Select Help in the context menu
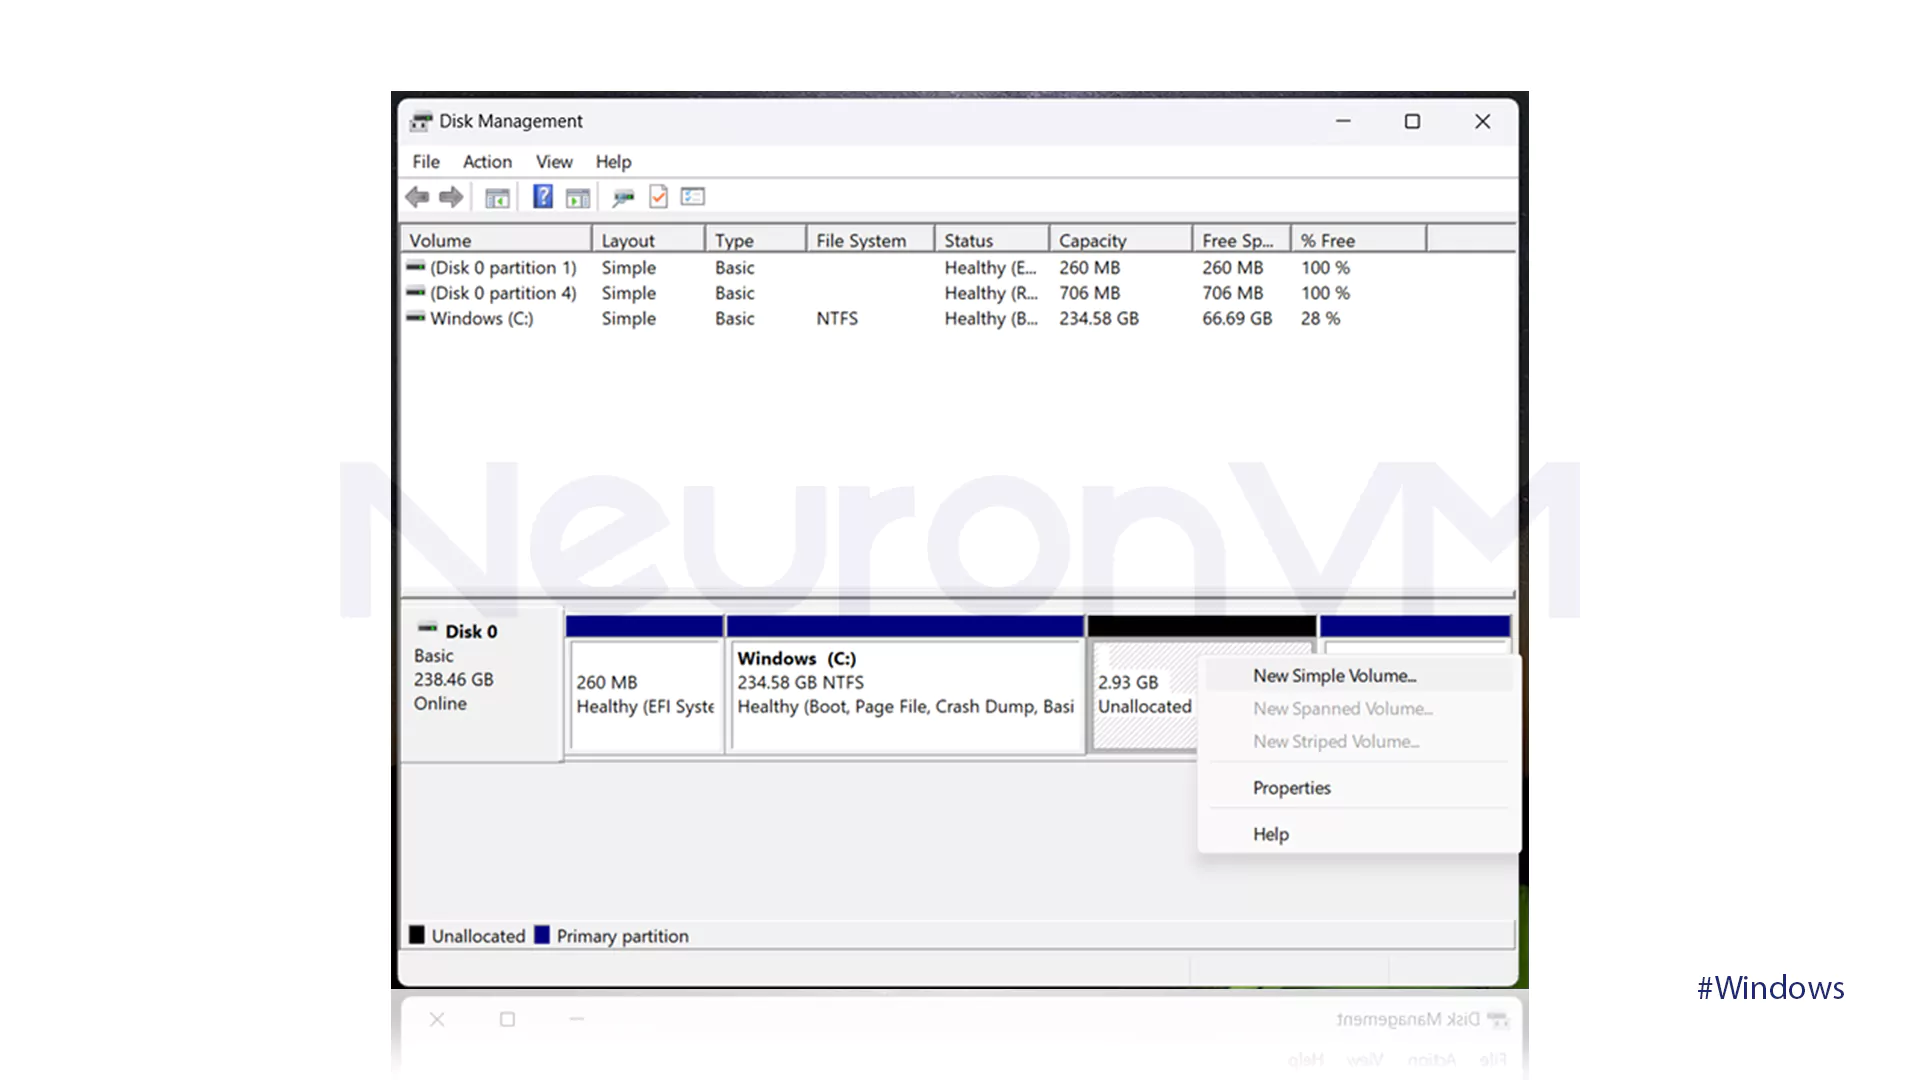This screenshot has height=1080, width=1920. pos(1359,834)
